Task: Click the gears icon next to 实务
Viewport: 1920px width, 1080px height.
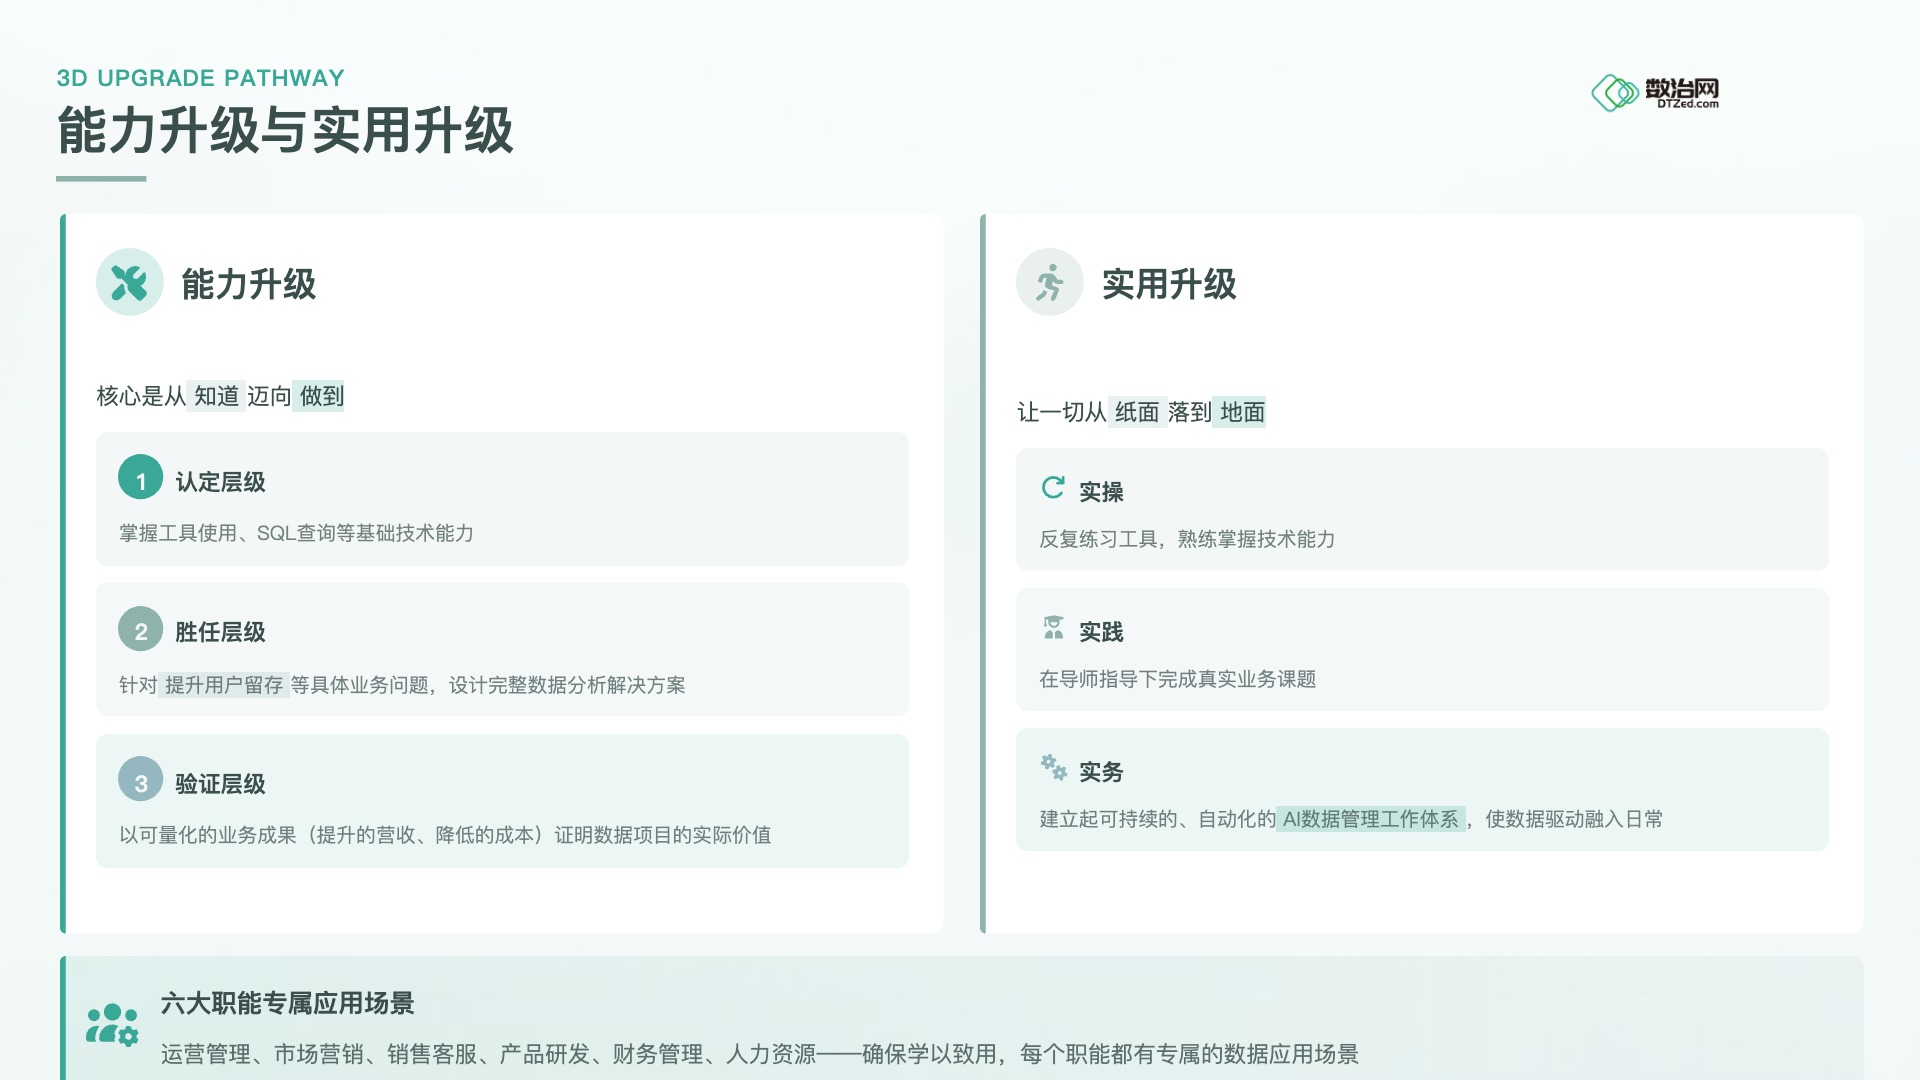Action: 1053,767
